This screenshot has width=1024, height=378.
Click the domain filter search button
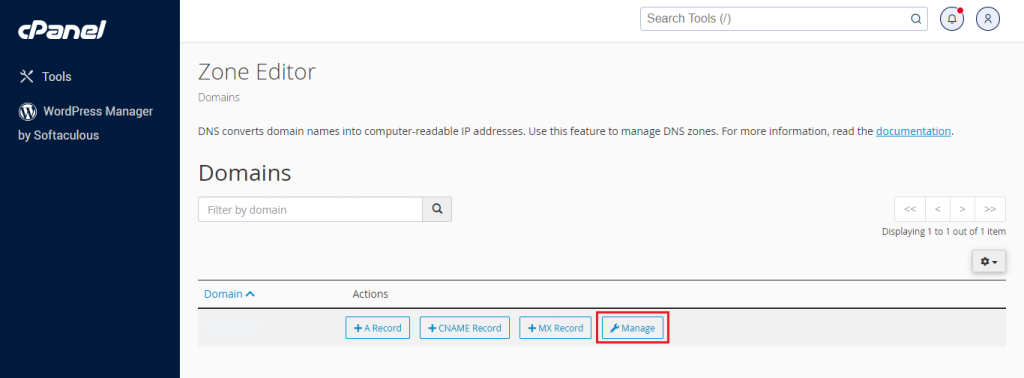[438, 210]
